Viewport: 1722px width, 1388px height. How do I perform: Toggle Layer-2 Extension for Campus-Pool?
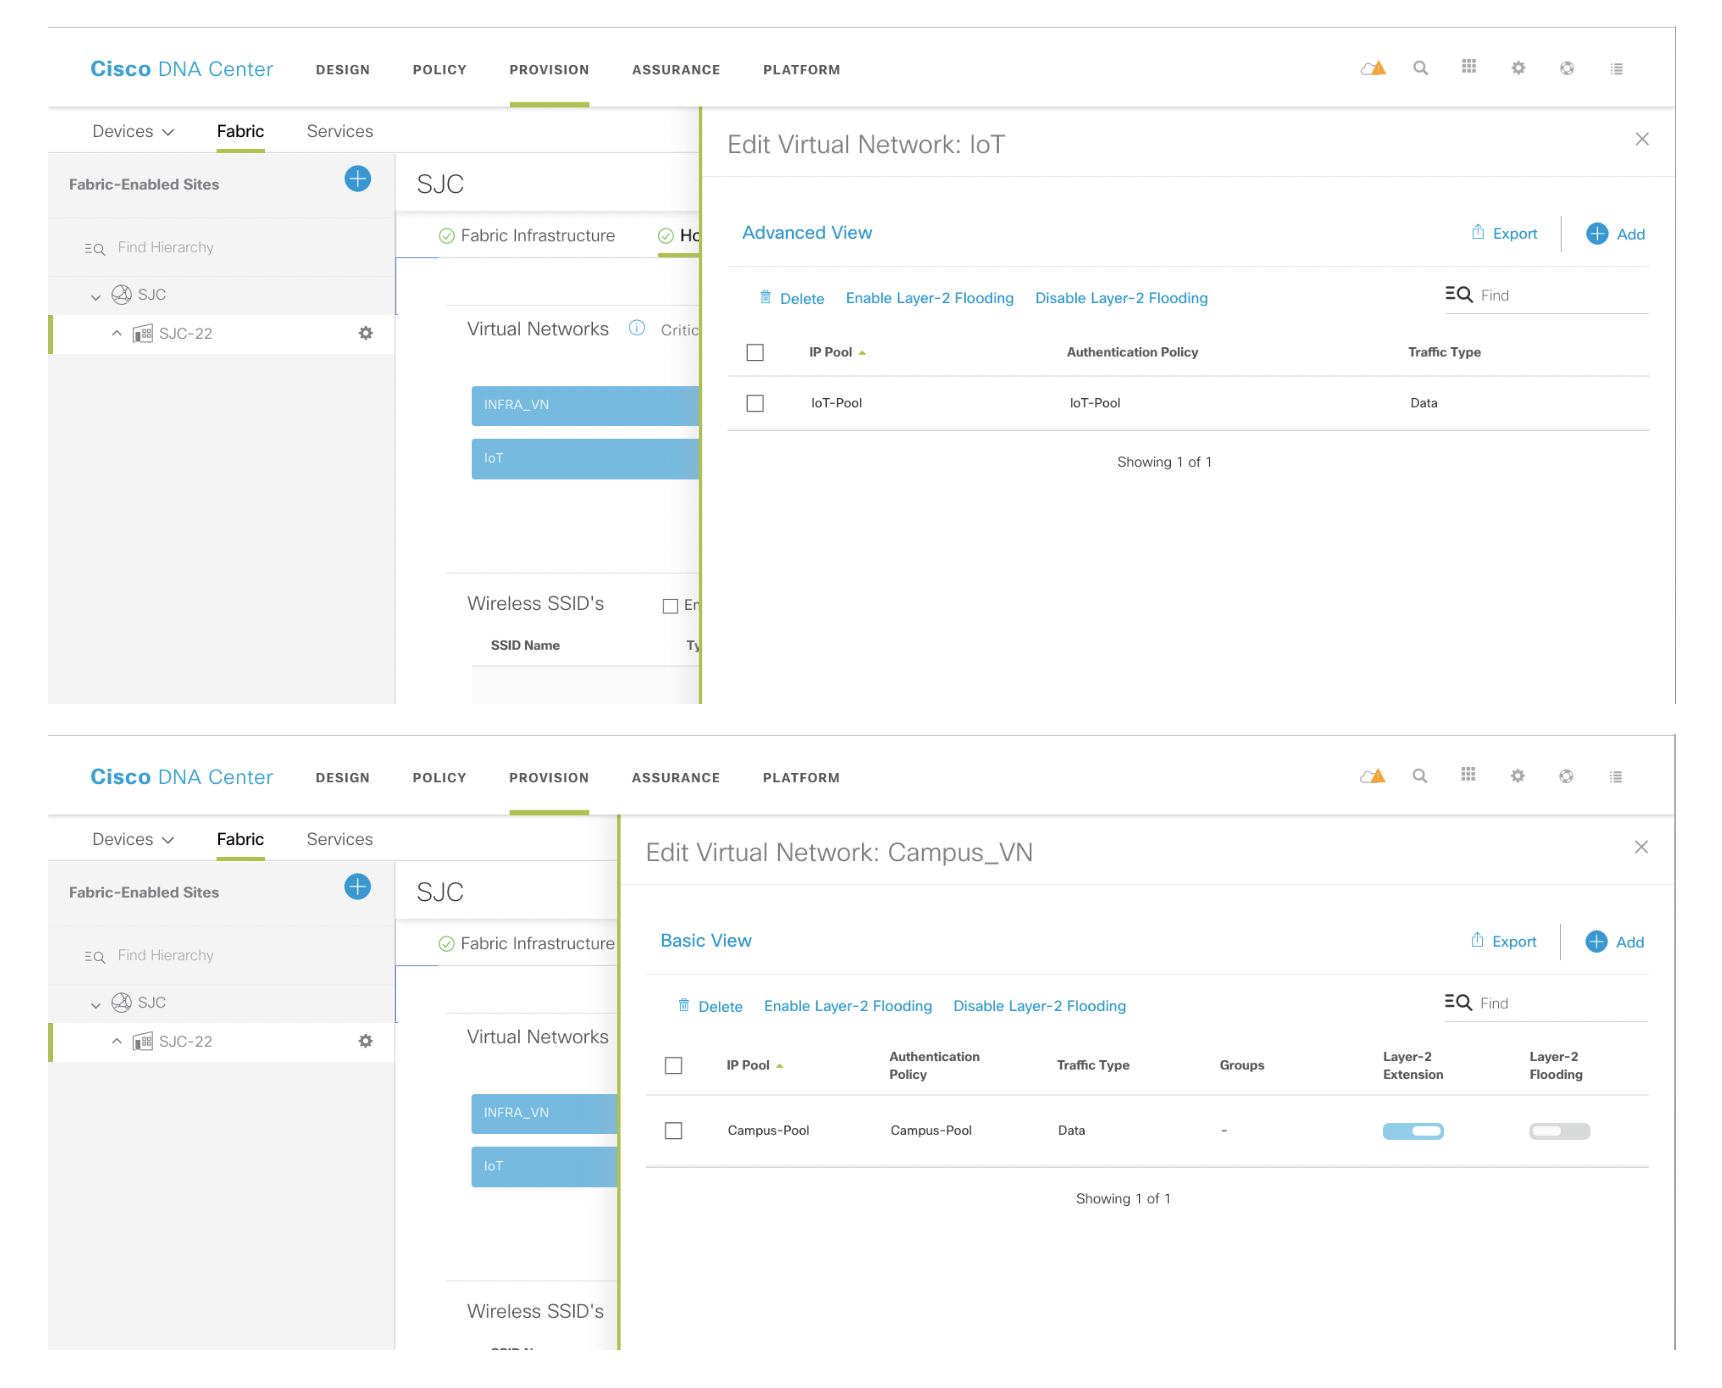pyautogui.click(x=1412, y=1131)
